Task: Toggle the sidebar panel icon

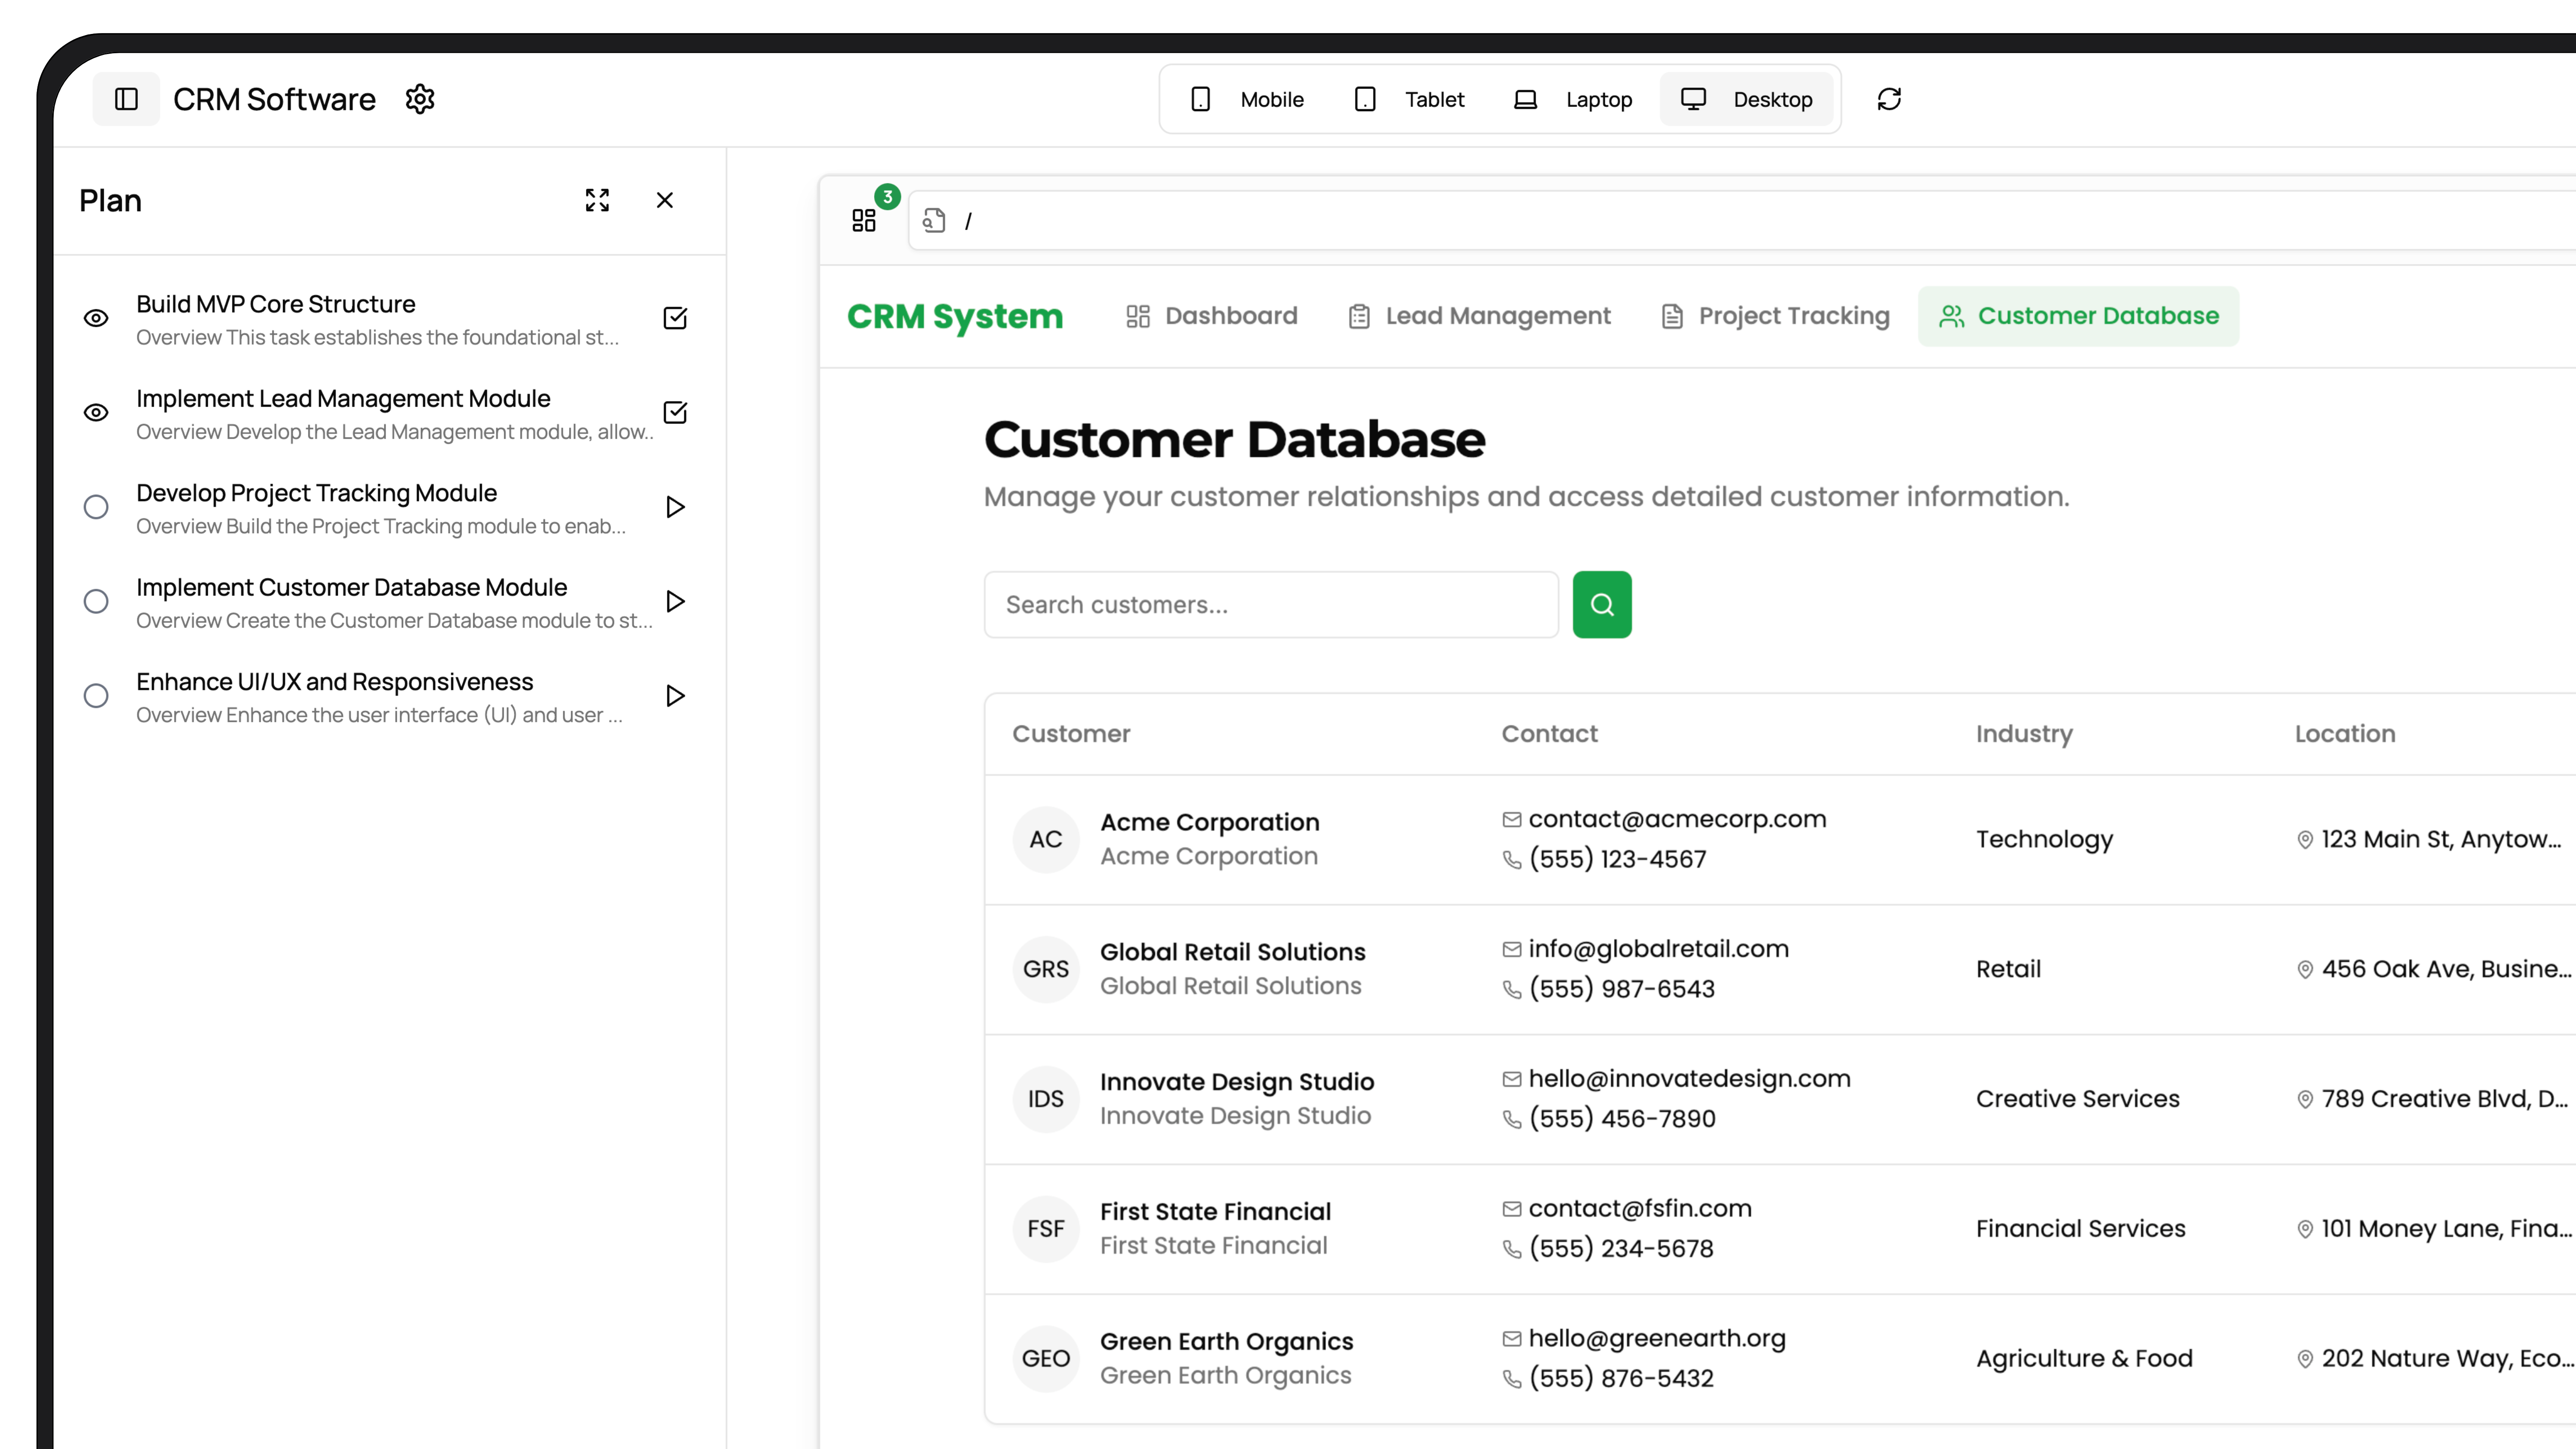Action: (126, 99)
